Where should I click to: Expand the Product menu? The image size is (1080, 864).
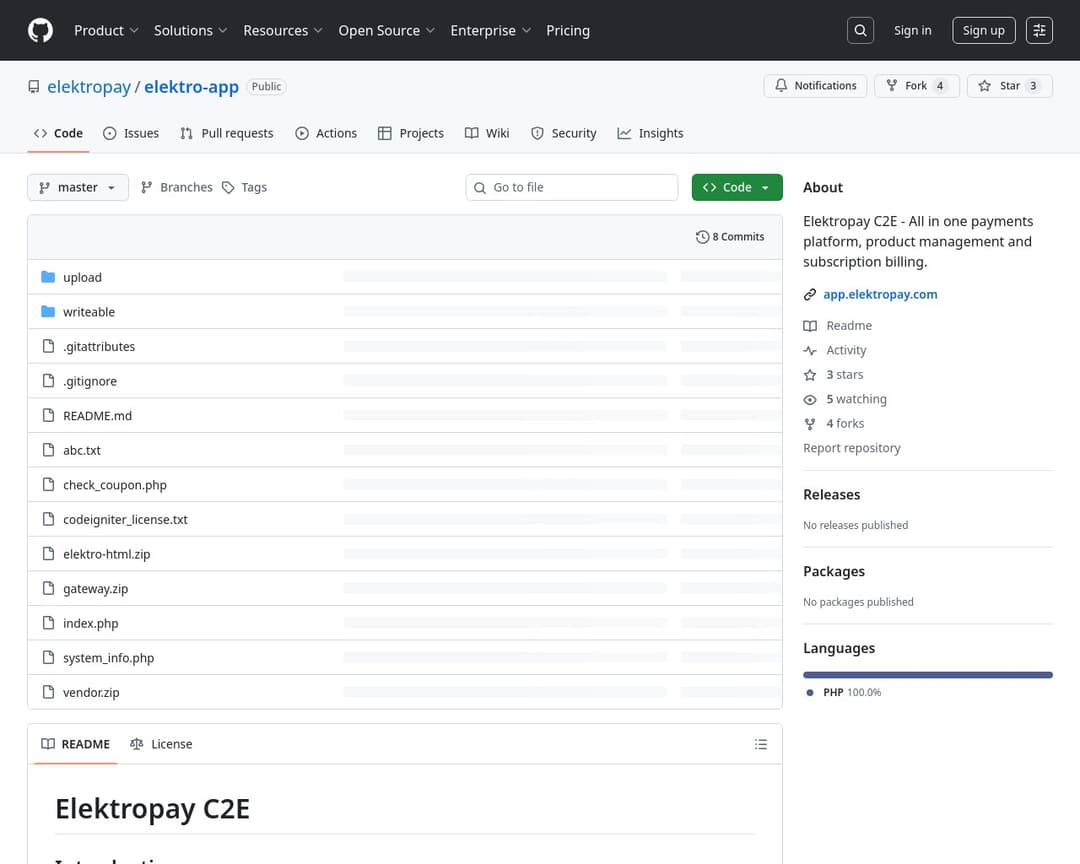(x=106, y=30)
